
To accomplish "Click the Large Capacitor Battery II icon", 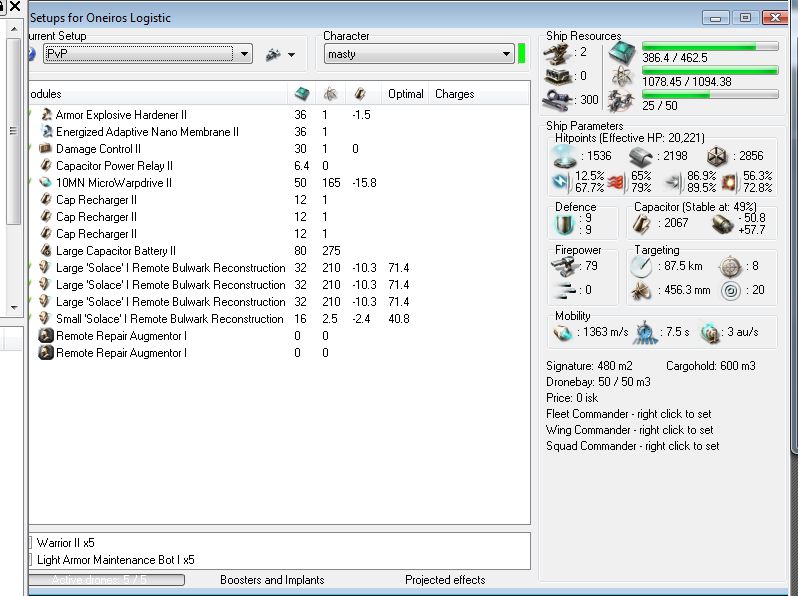I will tap(46, 251).
